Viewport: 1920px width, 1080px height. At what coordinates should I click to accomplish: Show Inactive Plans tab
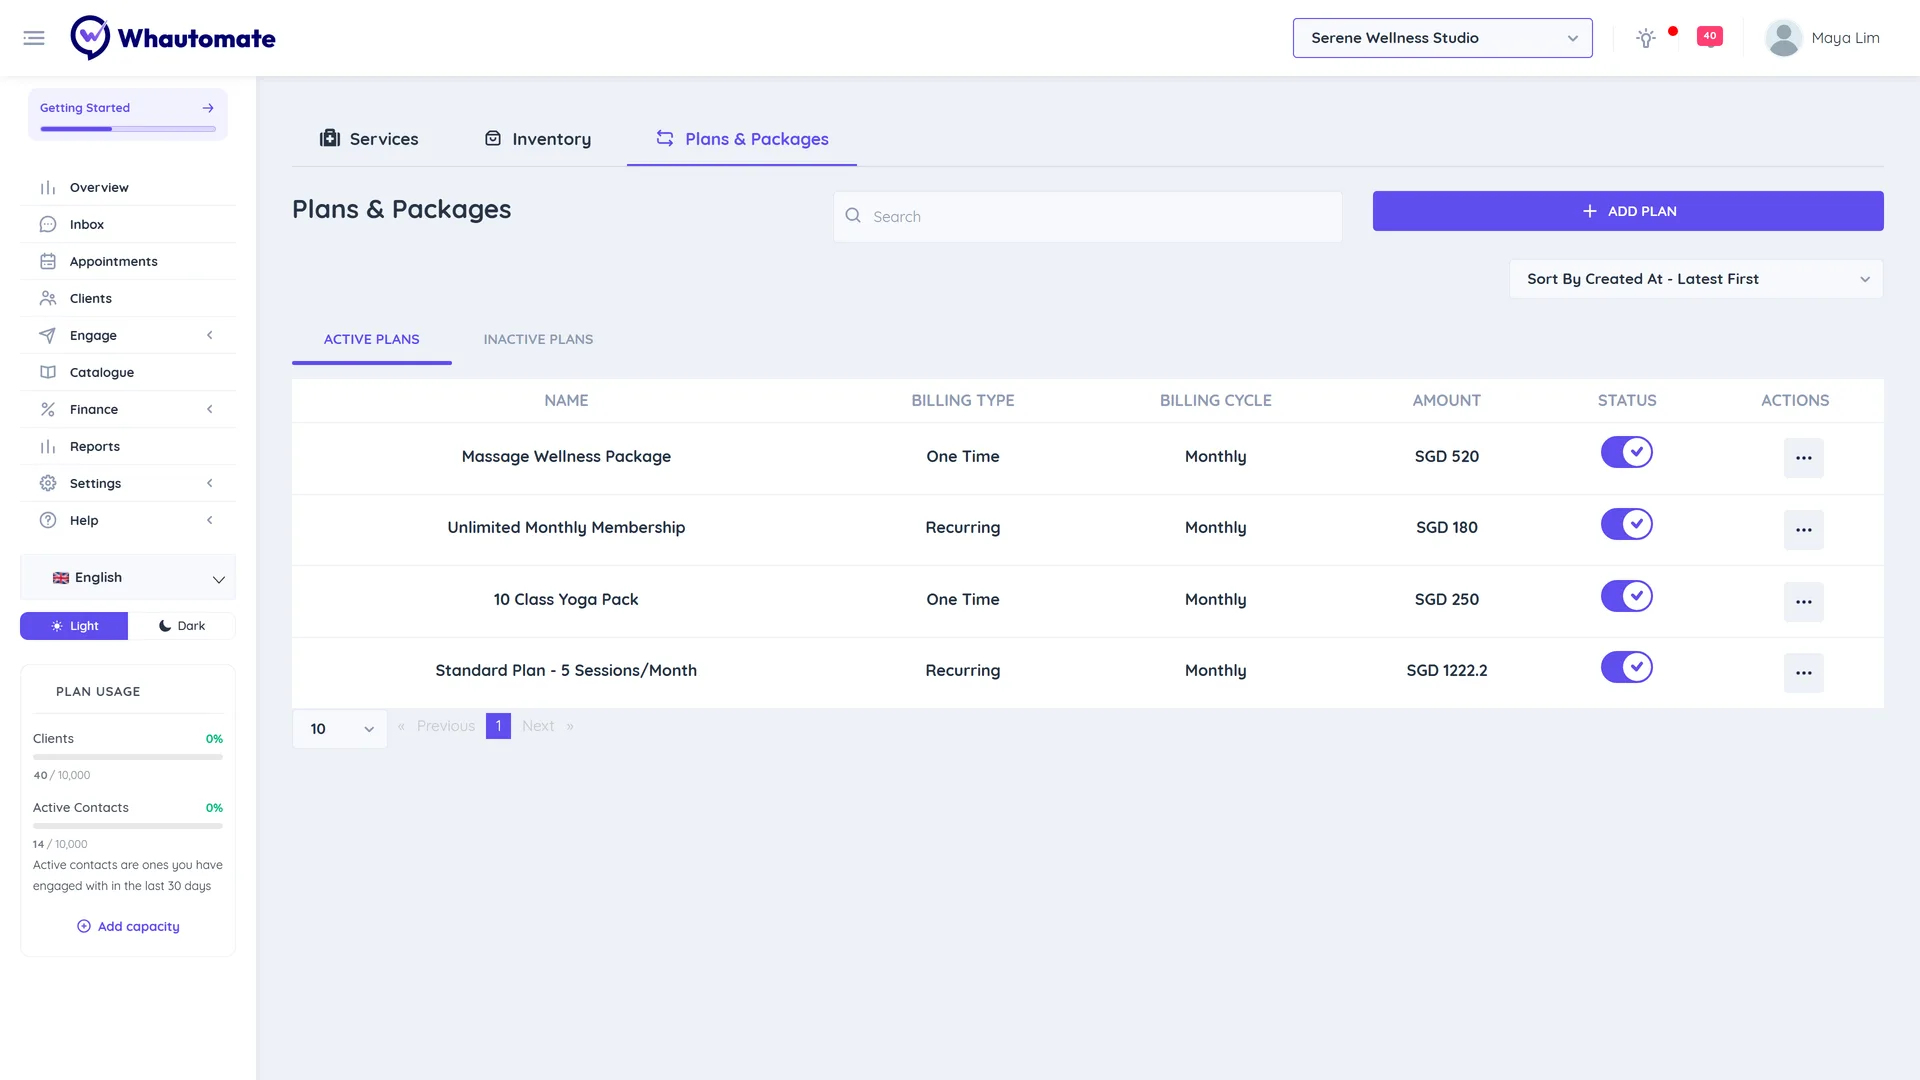[538, 339]
